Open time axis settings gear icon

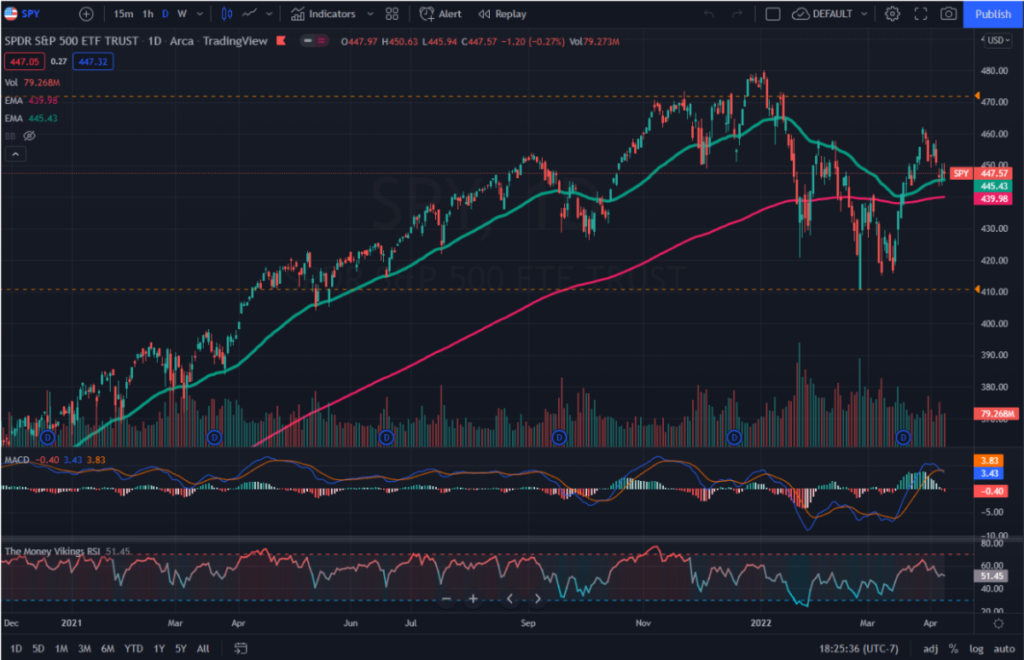click(999, 623)
